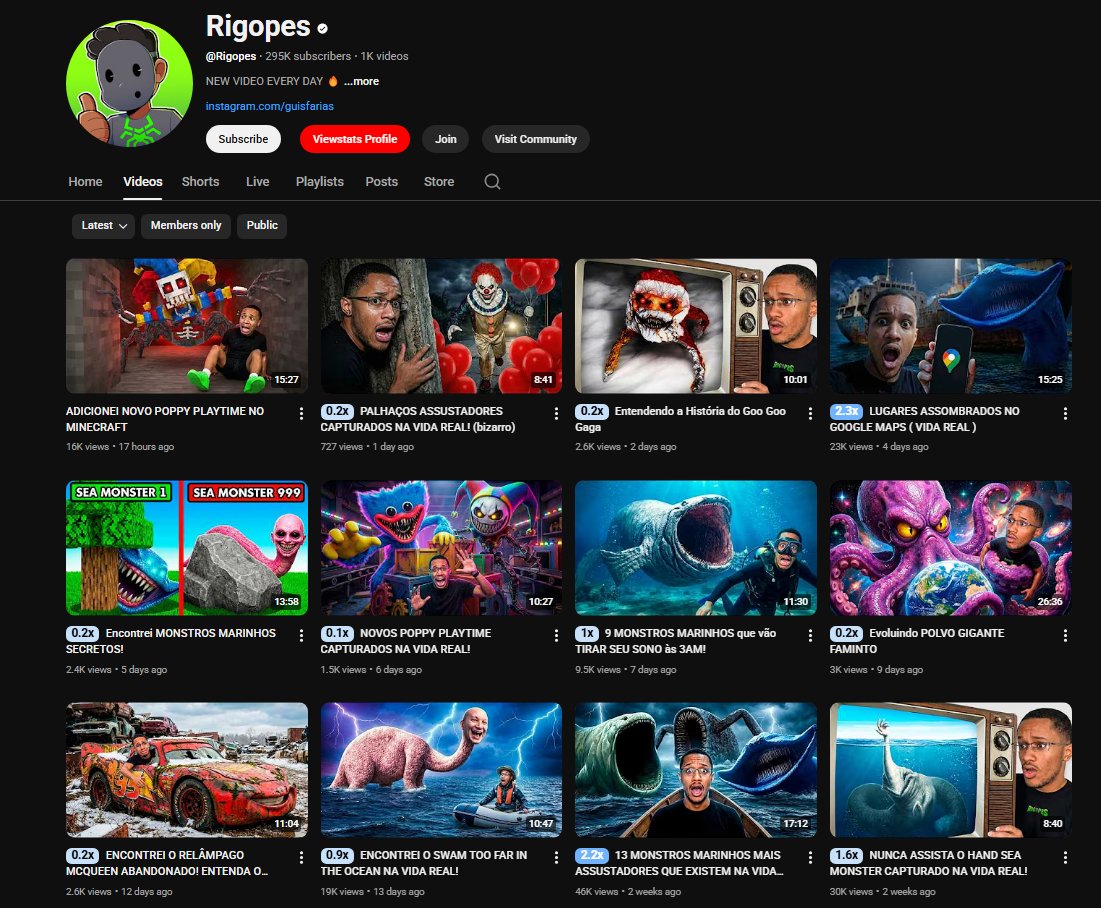Open options menu for NOVOS POPPY PLAYTIME video
Screen dimensions: 1101x908
coord(556,636)
